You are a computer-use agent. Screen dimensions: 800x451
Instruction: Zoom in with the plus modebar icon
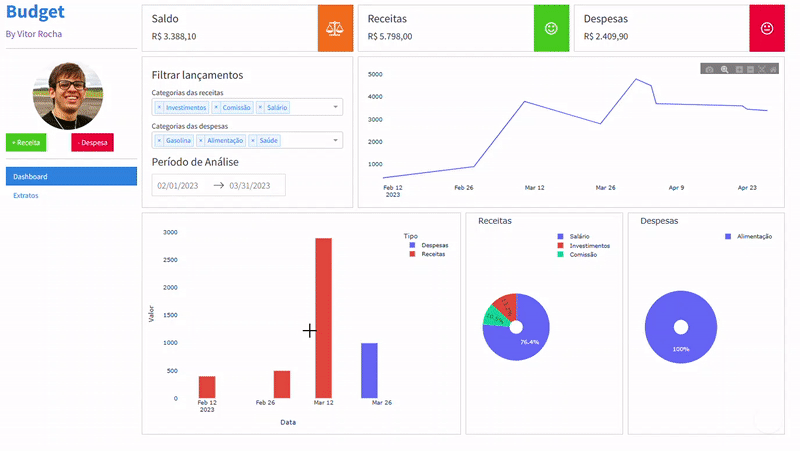[x=739, y=69]
